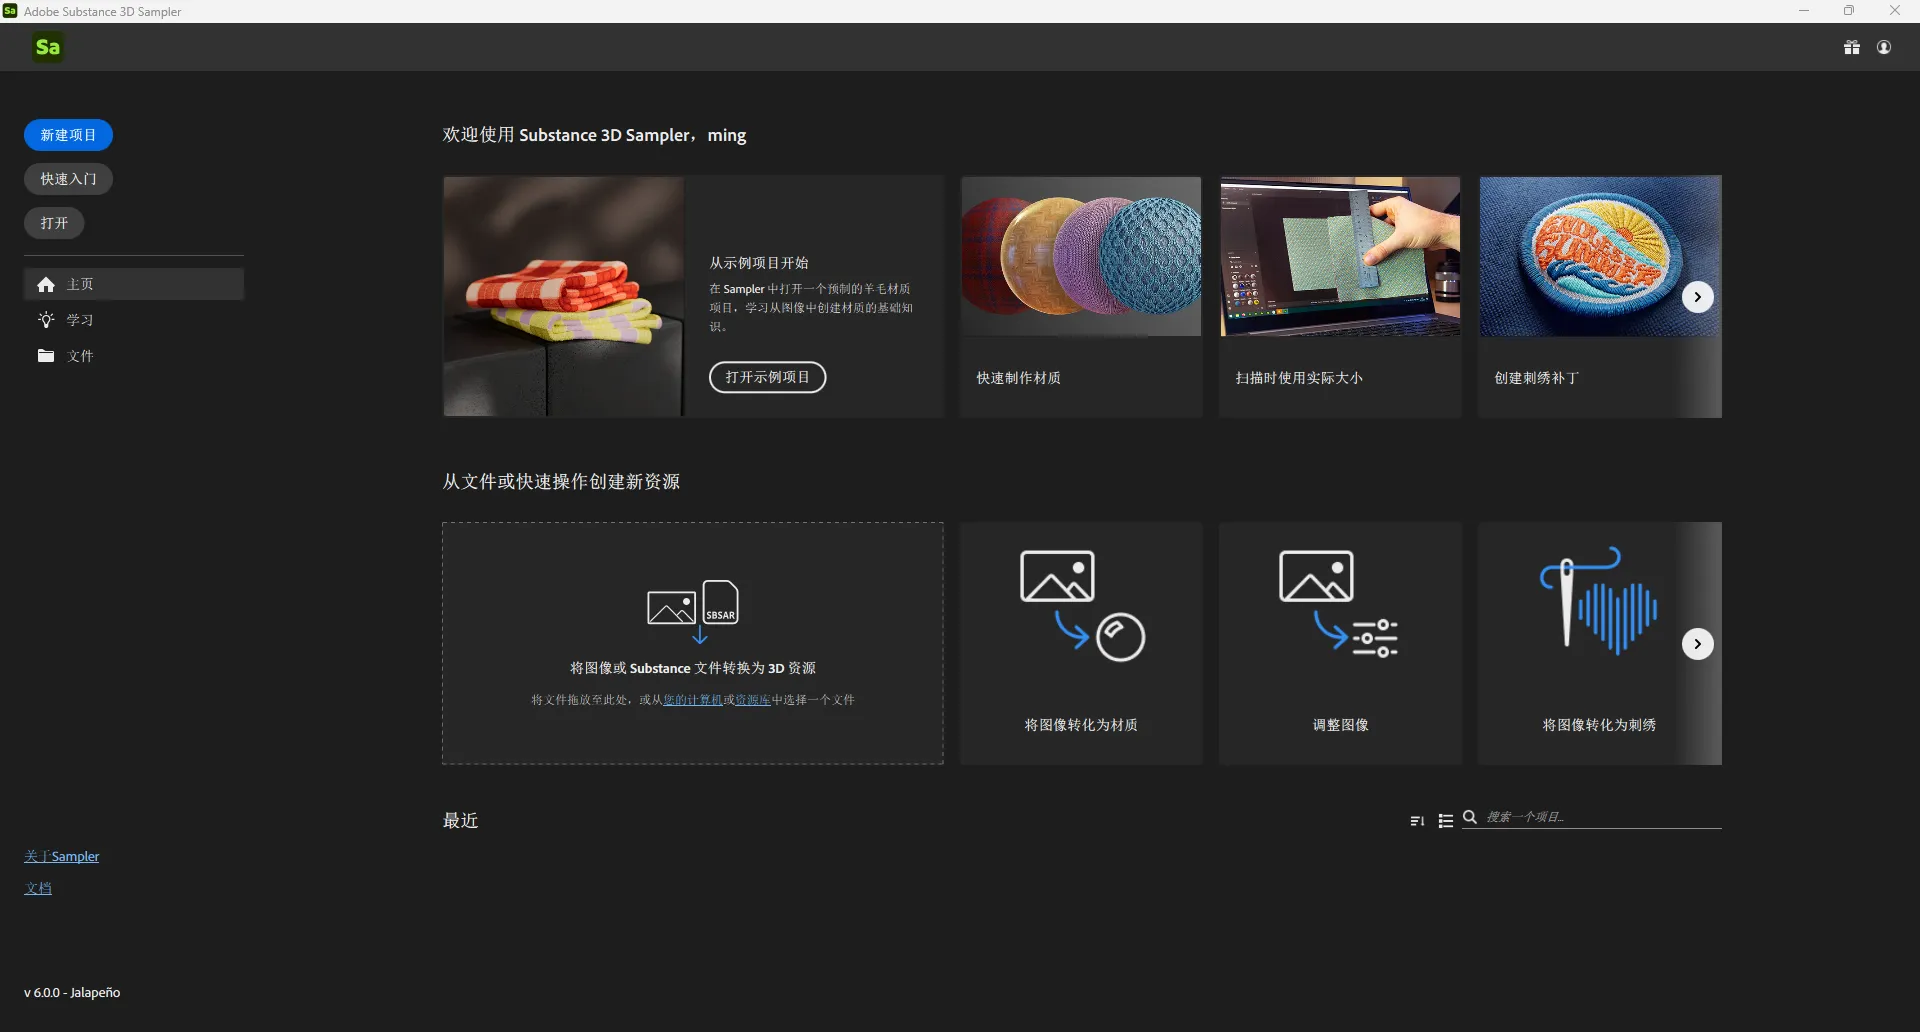Switch recent projects to list view icon
This screenshot has width=1920, height=1032.
[1445, 821]
